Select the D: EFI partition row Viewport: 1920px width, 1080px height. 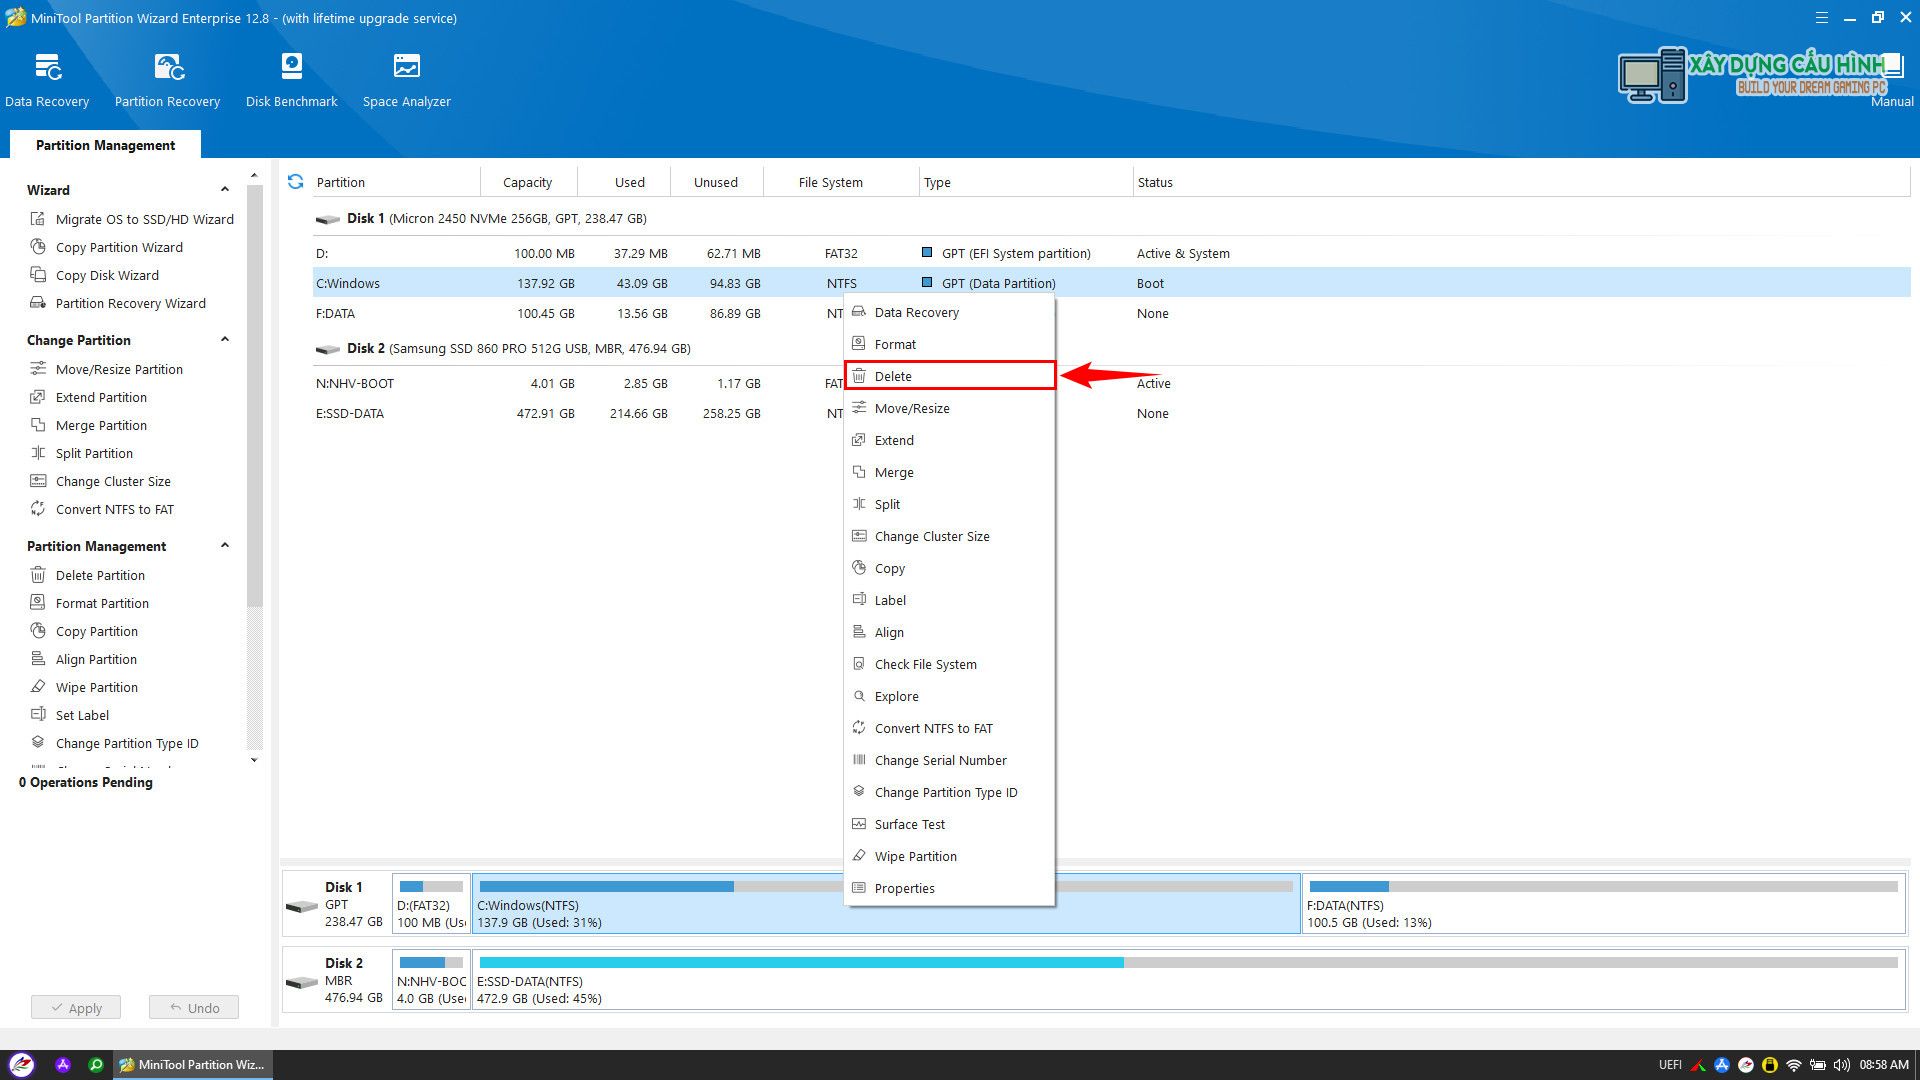1110,253
